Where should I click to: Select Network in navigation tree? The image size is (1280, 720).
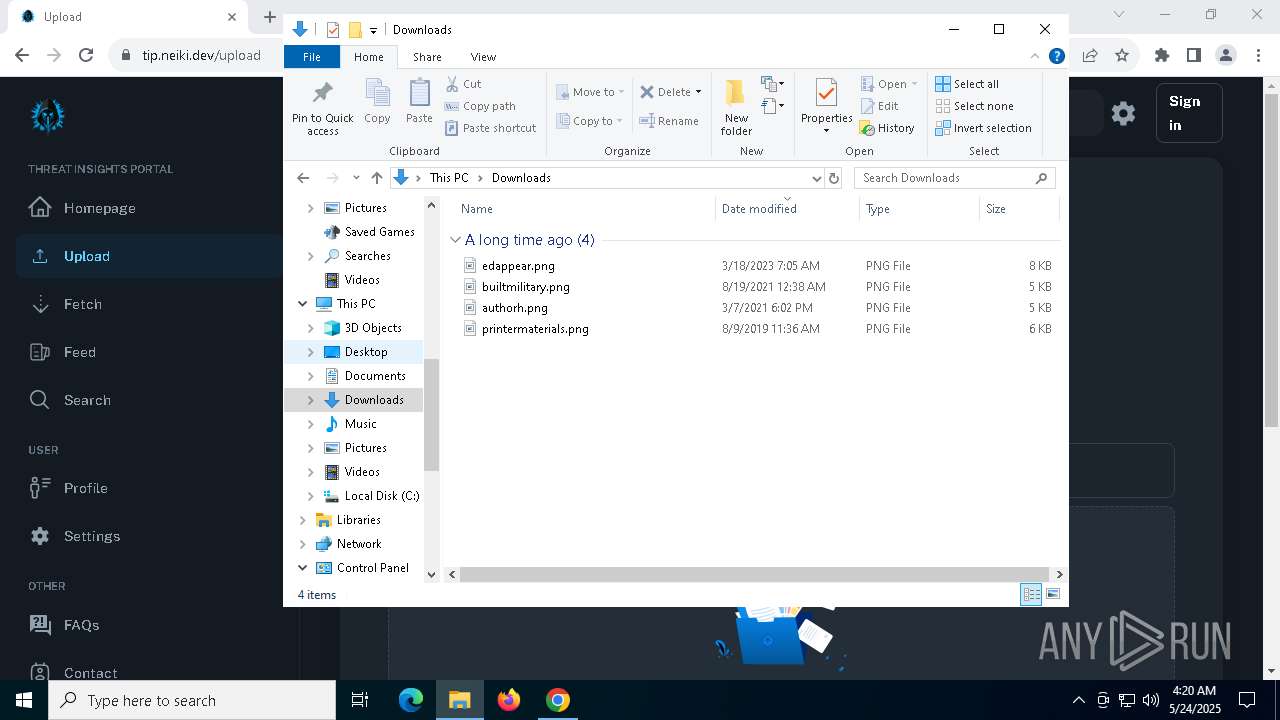359,544
